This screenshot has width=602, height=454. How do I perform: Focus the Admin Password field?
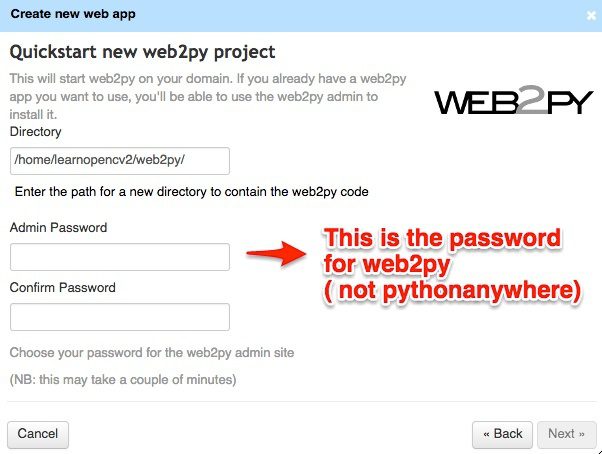(120, 257)
